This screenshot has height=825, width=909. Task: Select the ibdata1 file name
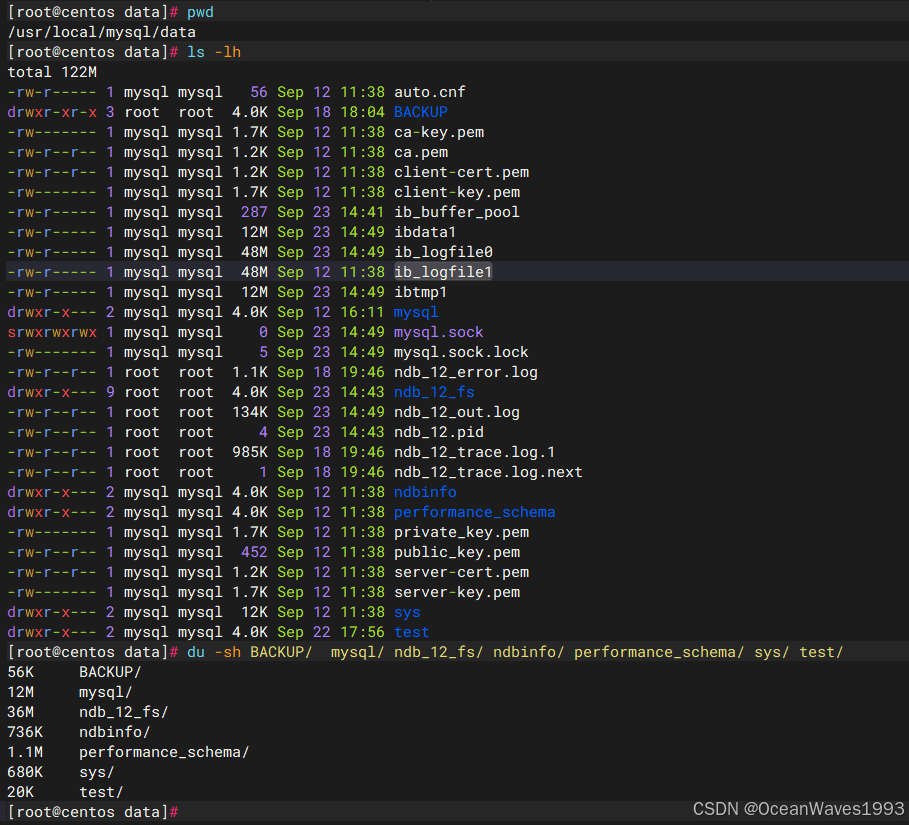point(425,232)
